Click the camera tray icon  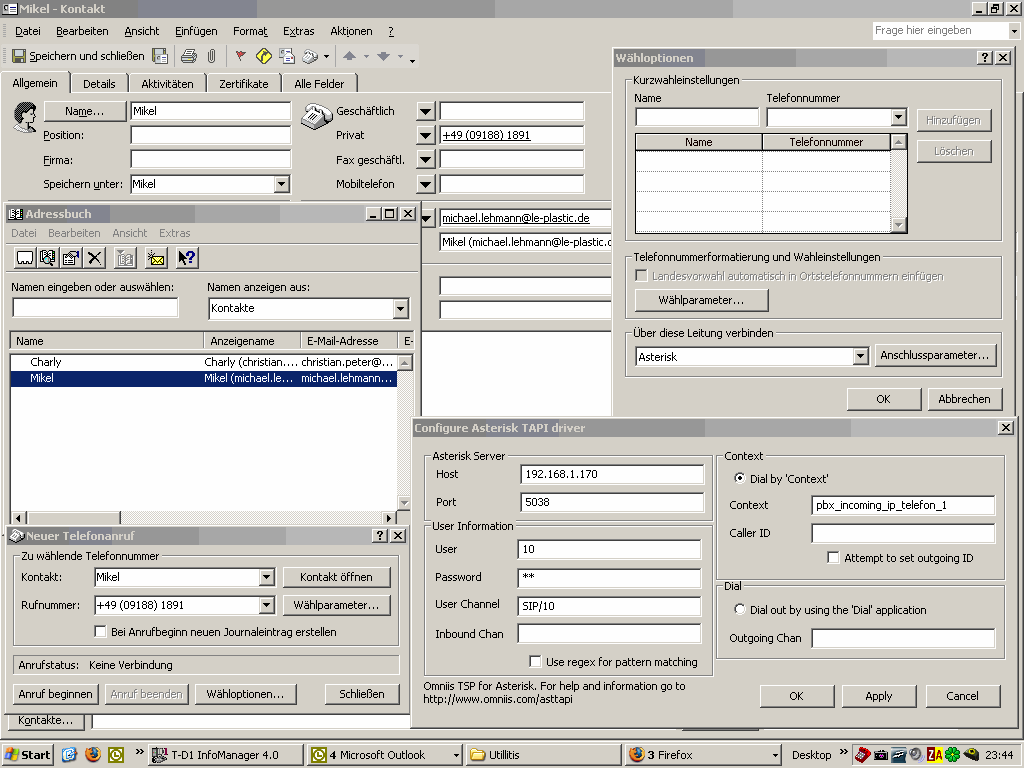coord(881,755)
